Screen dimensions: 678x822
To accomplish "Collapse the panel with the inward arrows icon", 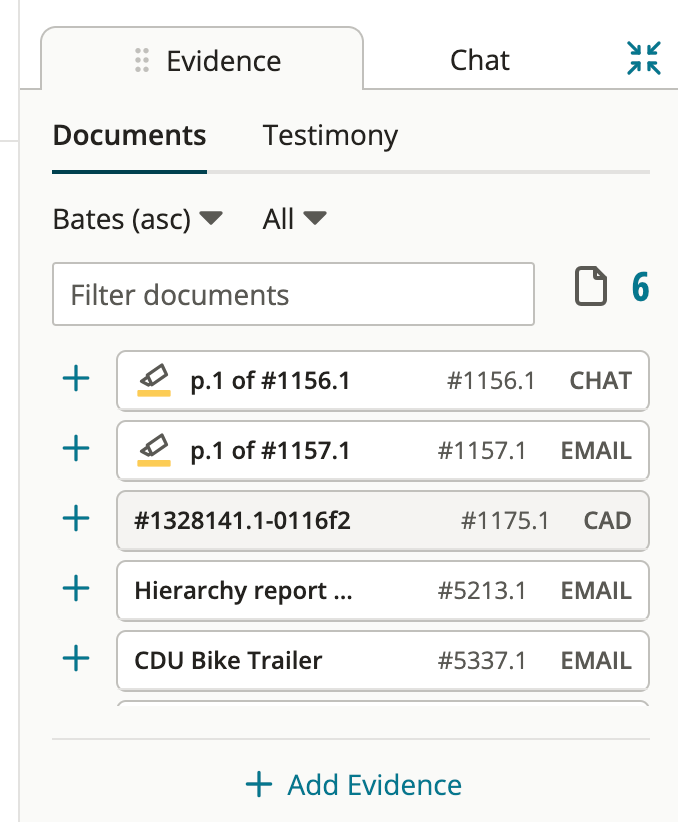I will (643, 58).
